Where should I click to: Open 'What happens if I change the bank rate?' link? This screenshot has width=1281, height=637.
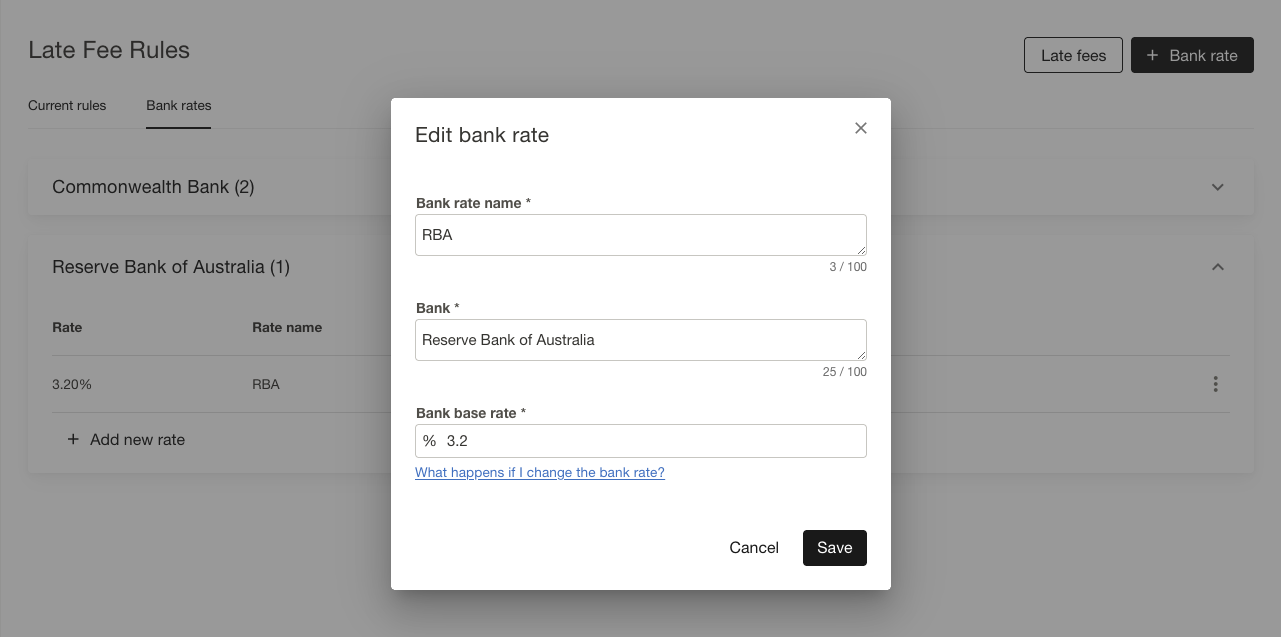tap(540, 472)
